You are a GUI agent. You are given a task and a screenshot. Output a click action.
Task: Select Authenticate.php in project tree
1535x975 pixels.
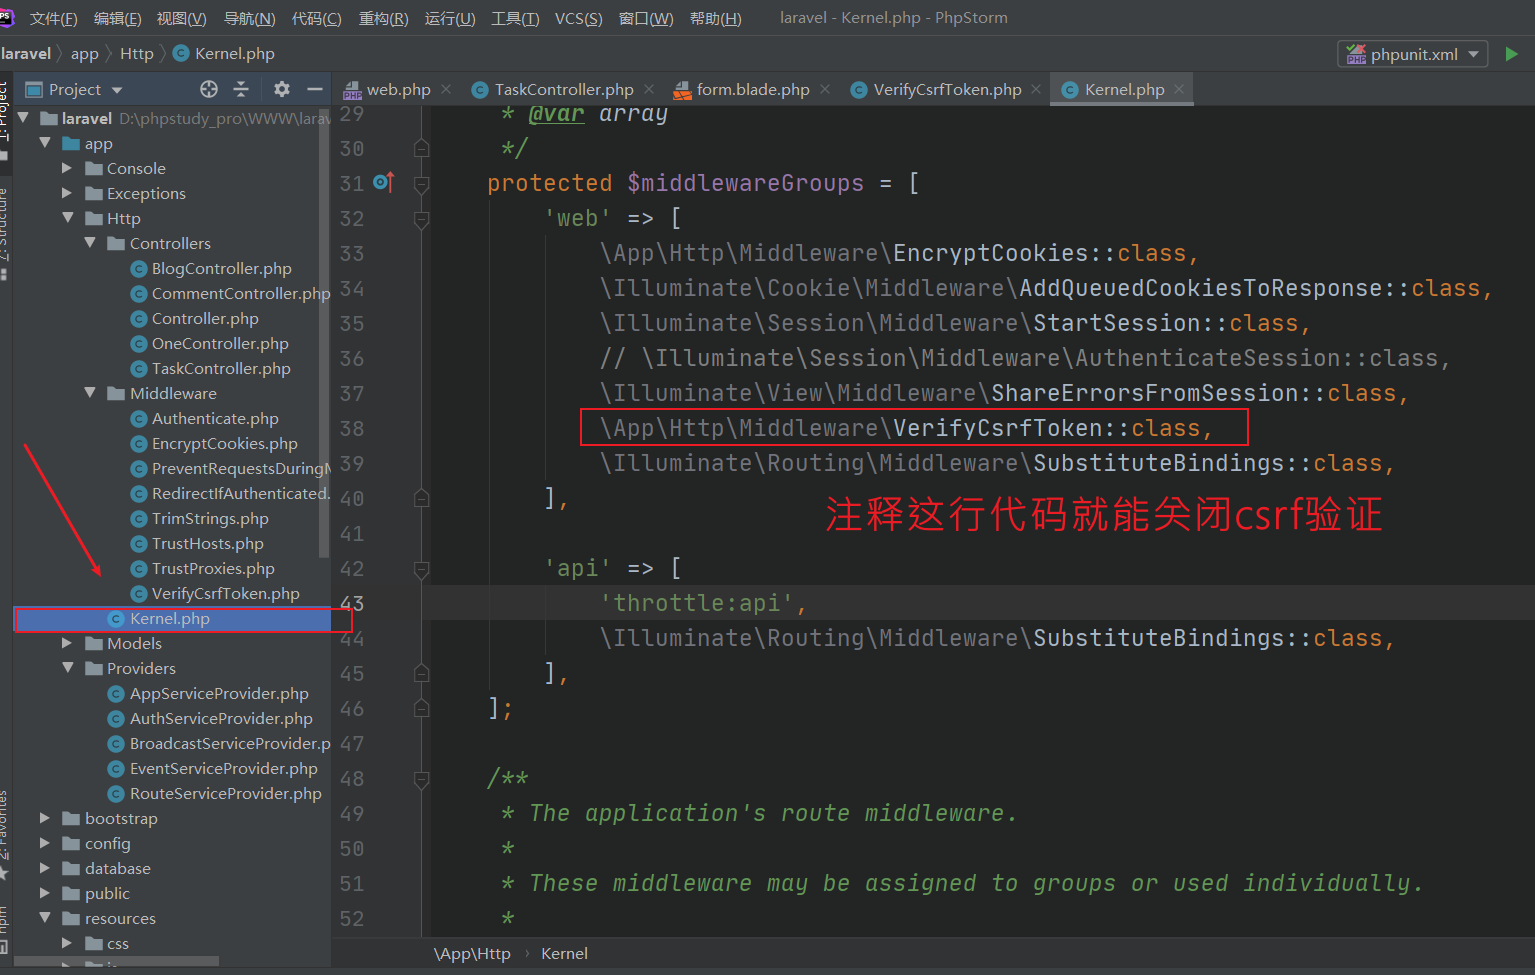pyautogui.click(x=205, y=418)
